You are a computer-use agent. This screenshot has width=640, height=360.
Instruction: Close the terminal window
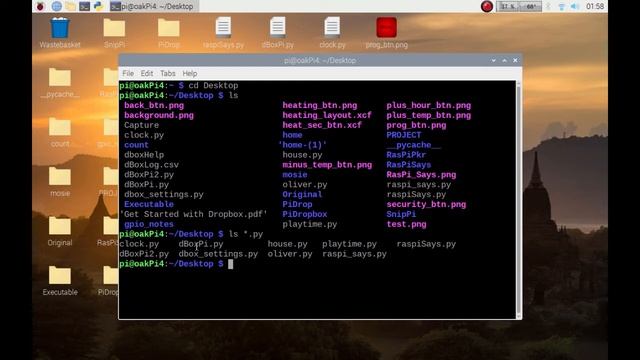point(516,60)
